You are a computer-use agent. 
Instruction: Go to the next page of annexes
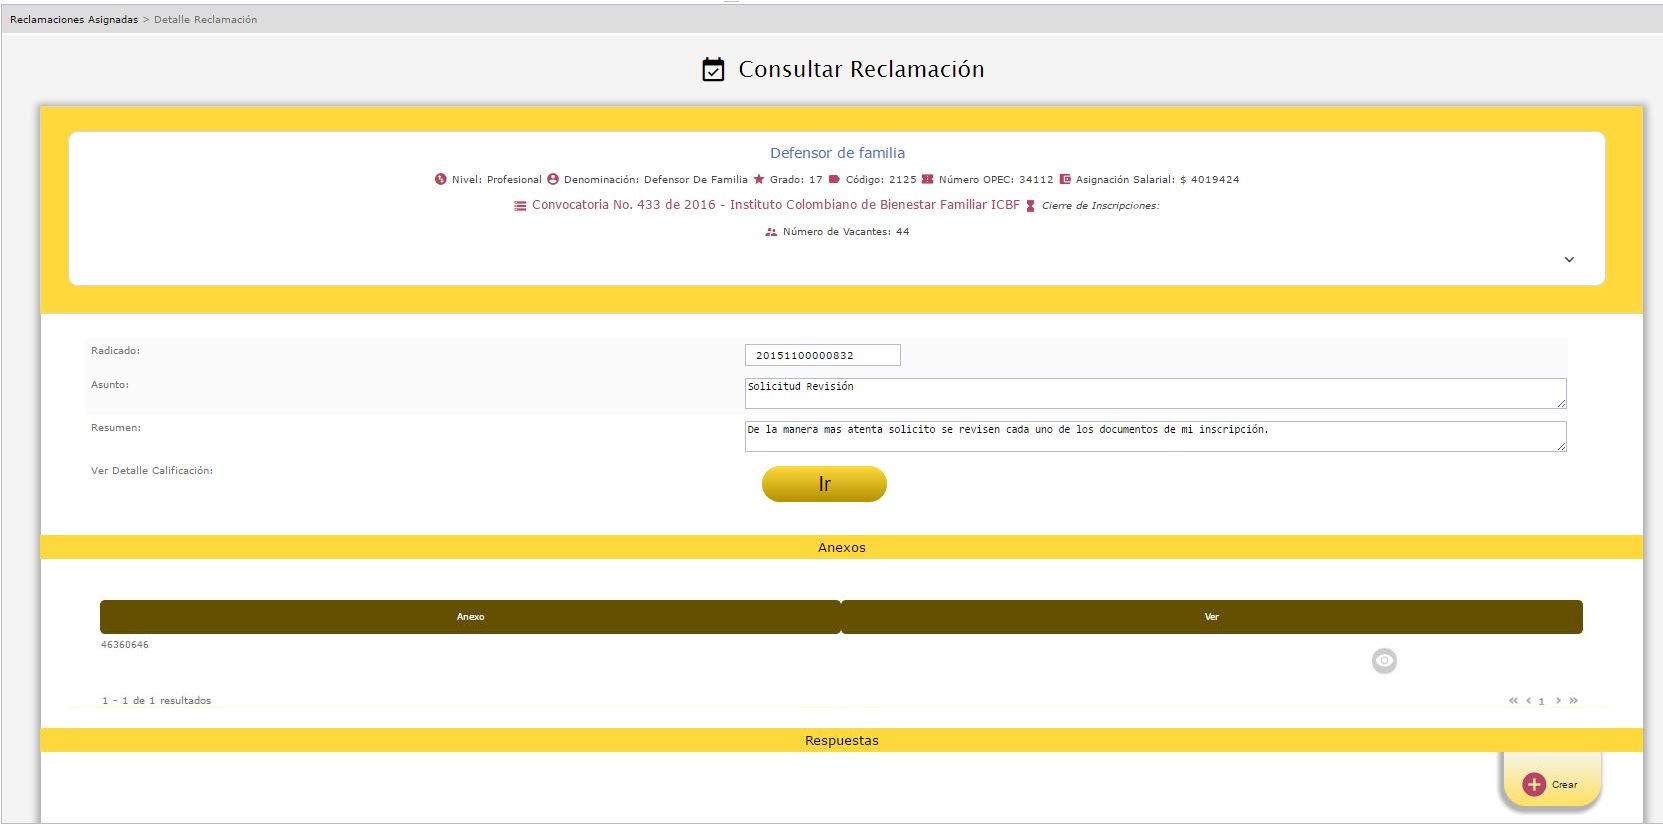1558,701
